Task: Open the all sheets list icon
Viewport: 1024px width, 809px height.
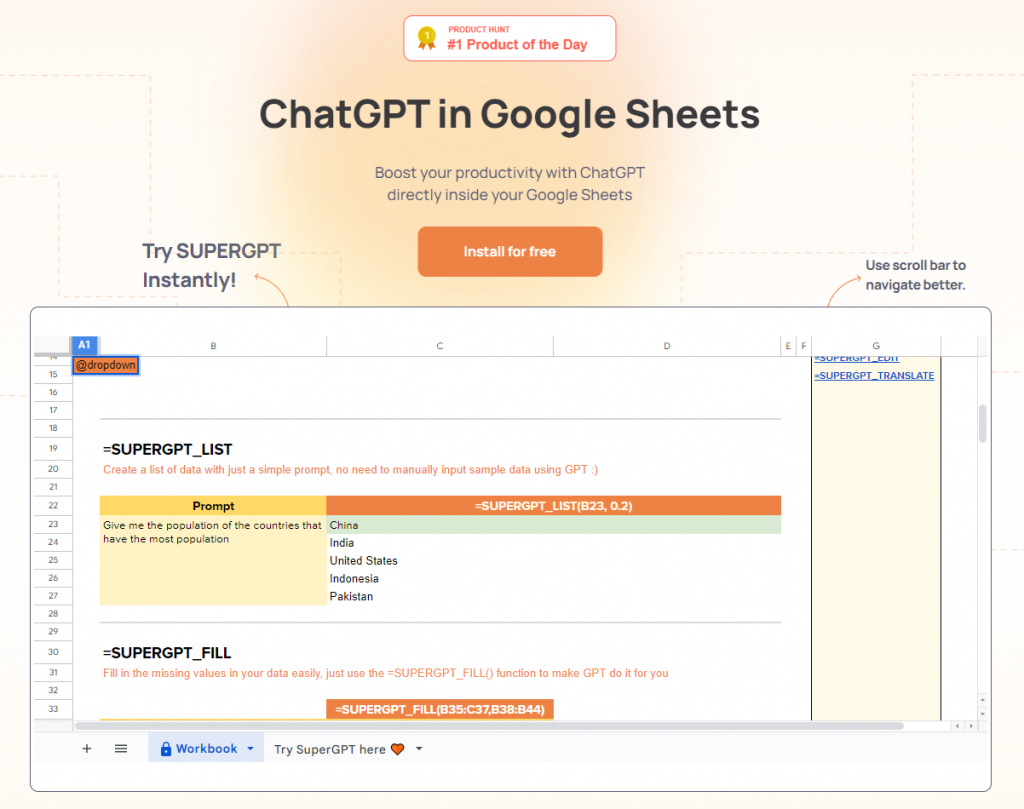Action: 121,749
